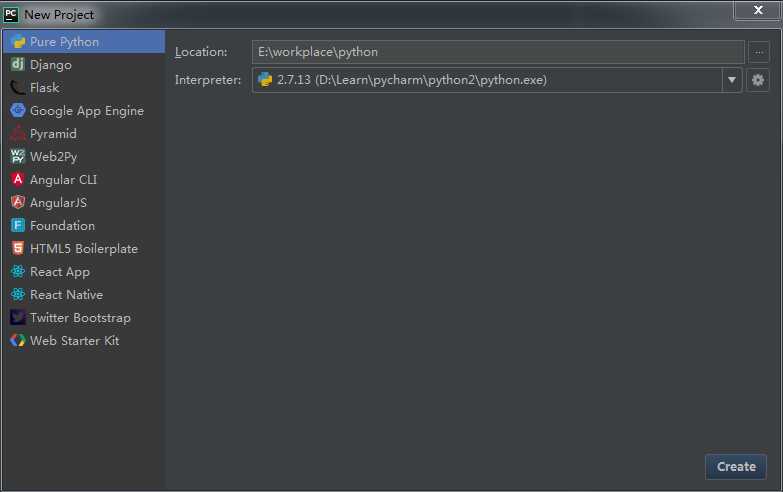Choose 'Angular CLI' text row
The image size is (783, 492).
coord(63,180)
